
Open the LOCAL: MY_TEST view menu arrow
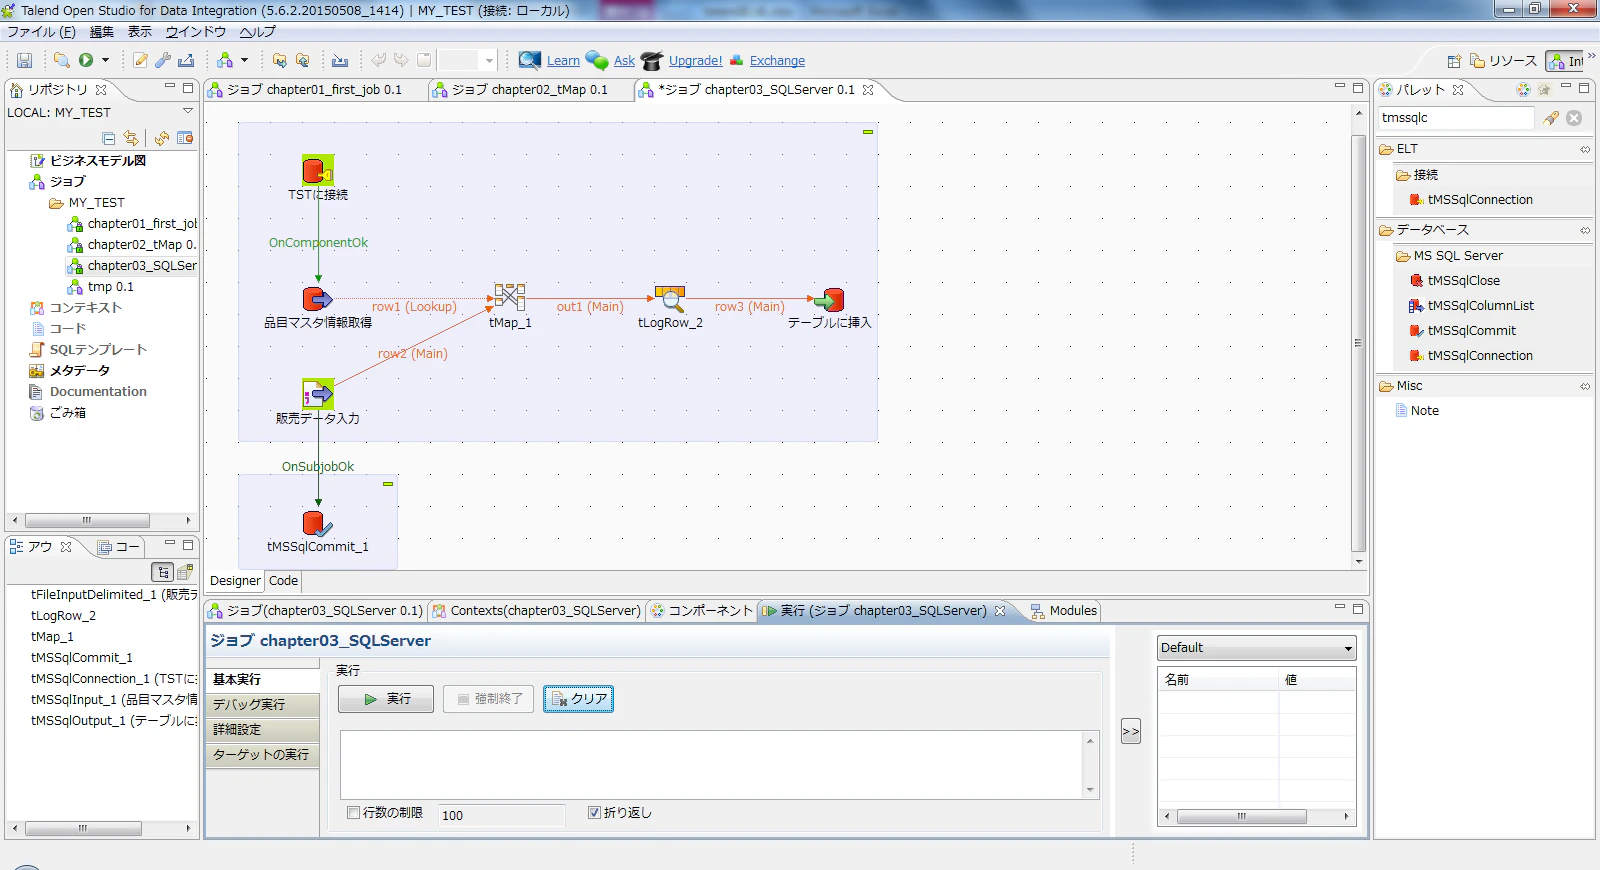(187, 111)
